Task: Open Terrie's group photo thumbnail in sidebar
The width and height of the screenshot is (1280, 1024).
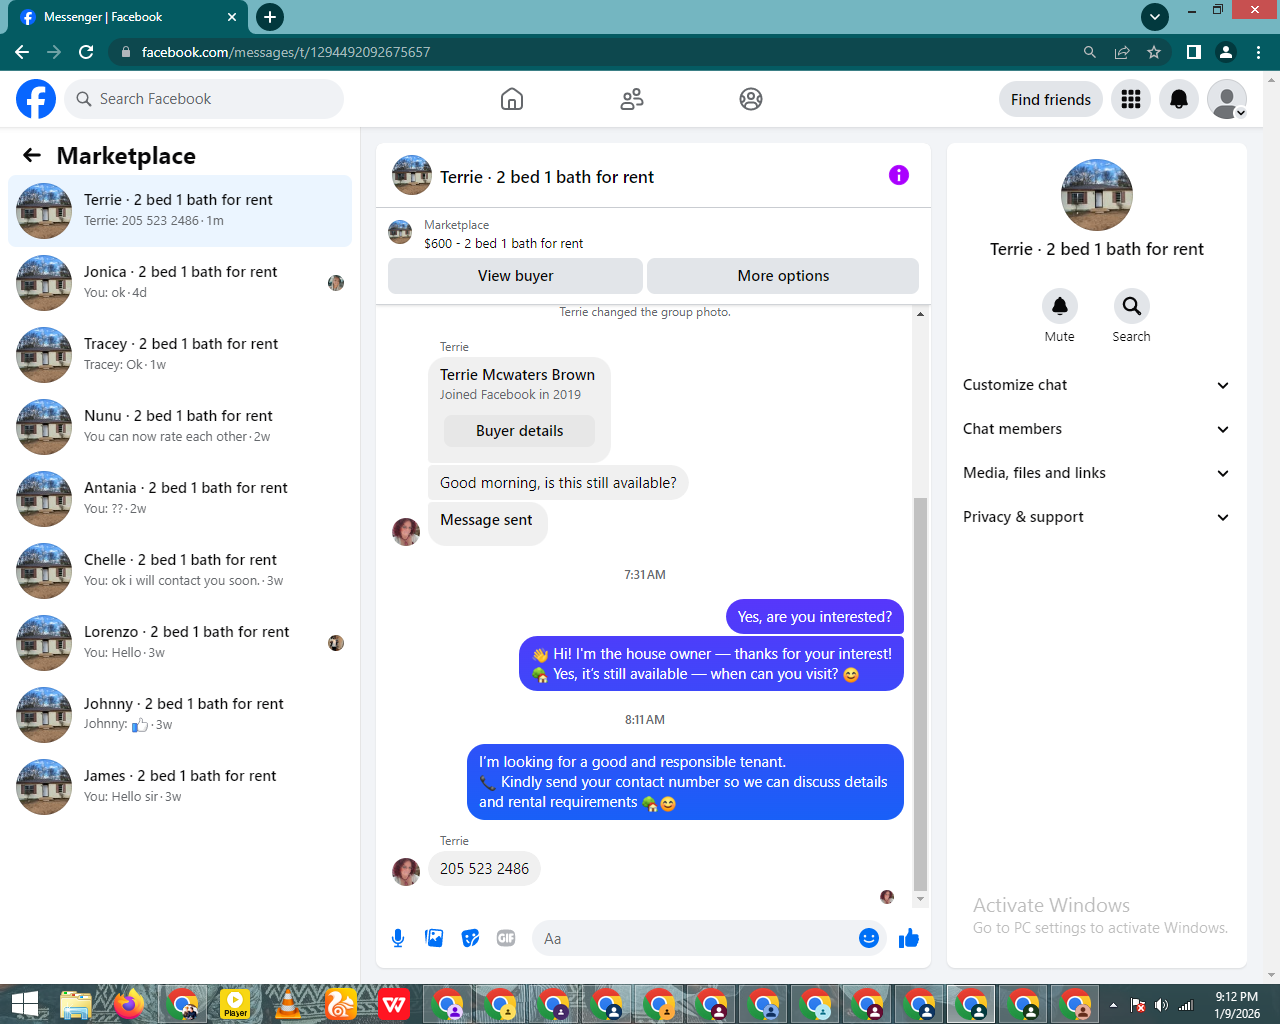Action: coord(44,211)
